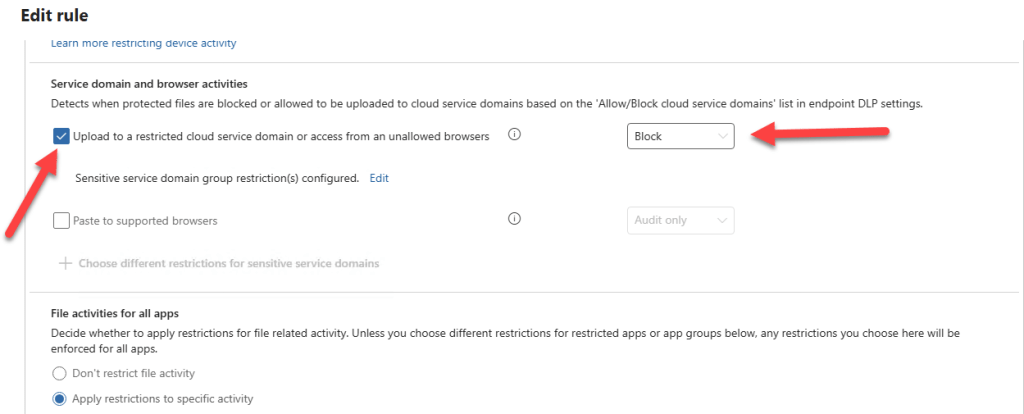Uncheck Upload to restricted cloud service domain checkbox

(x=61, y=136)
